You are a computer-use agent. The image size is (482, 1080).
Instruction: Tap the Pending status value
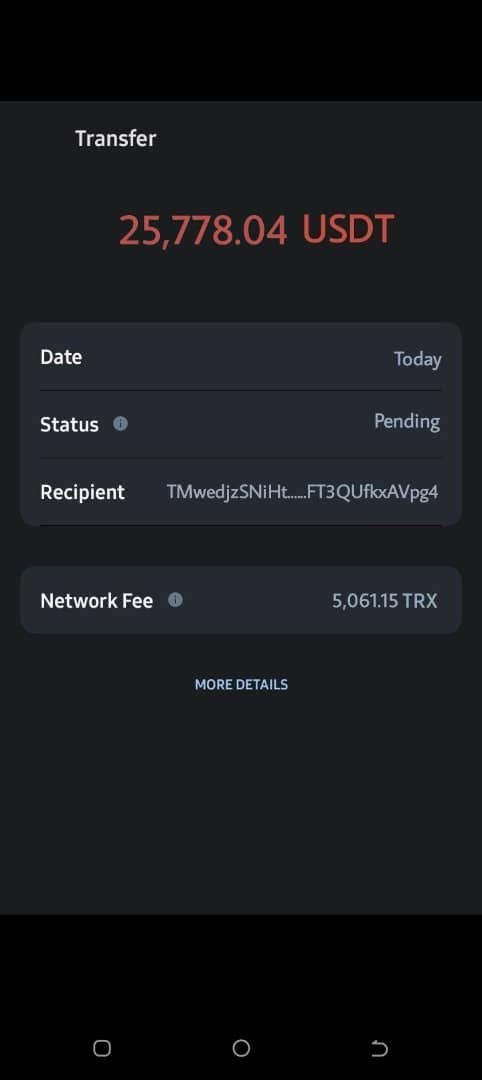[407, 421]
